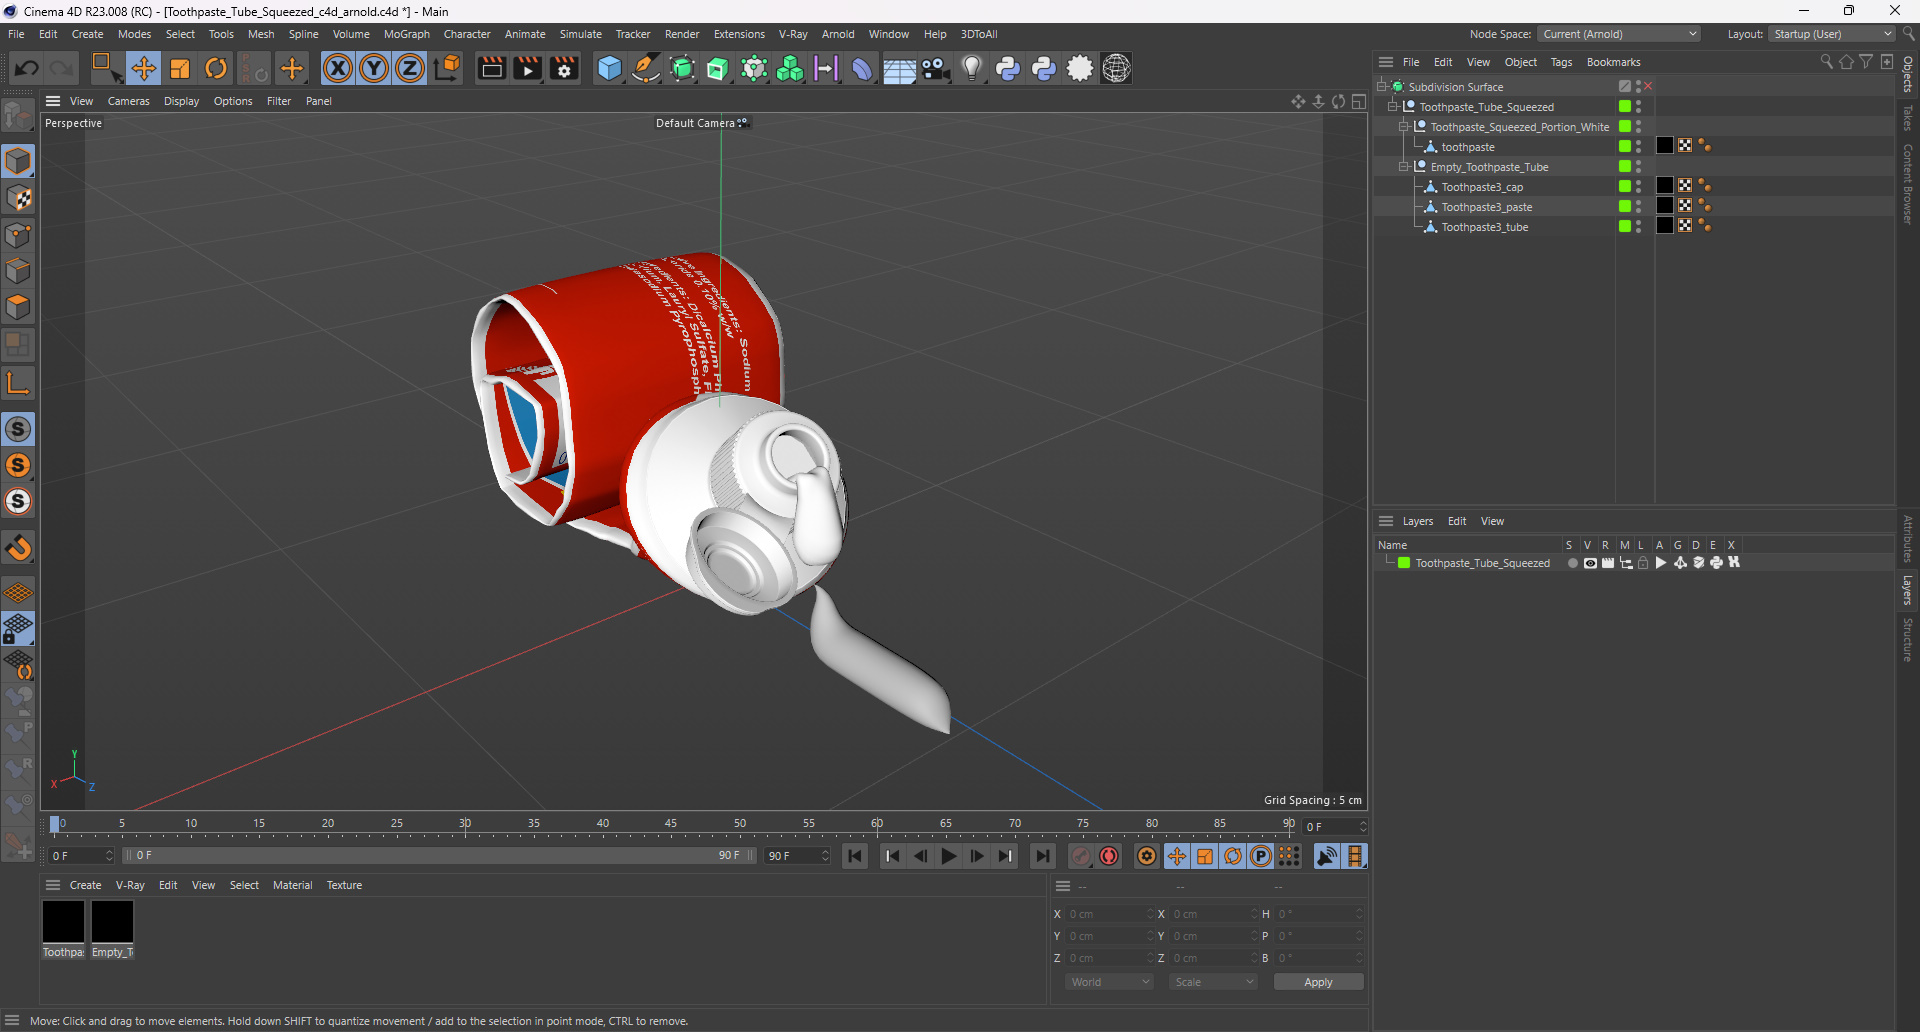
Task: Click Record Active Objects button
Action: 1081,856
